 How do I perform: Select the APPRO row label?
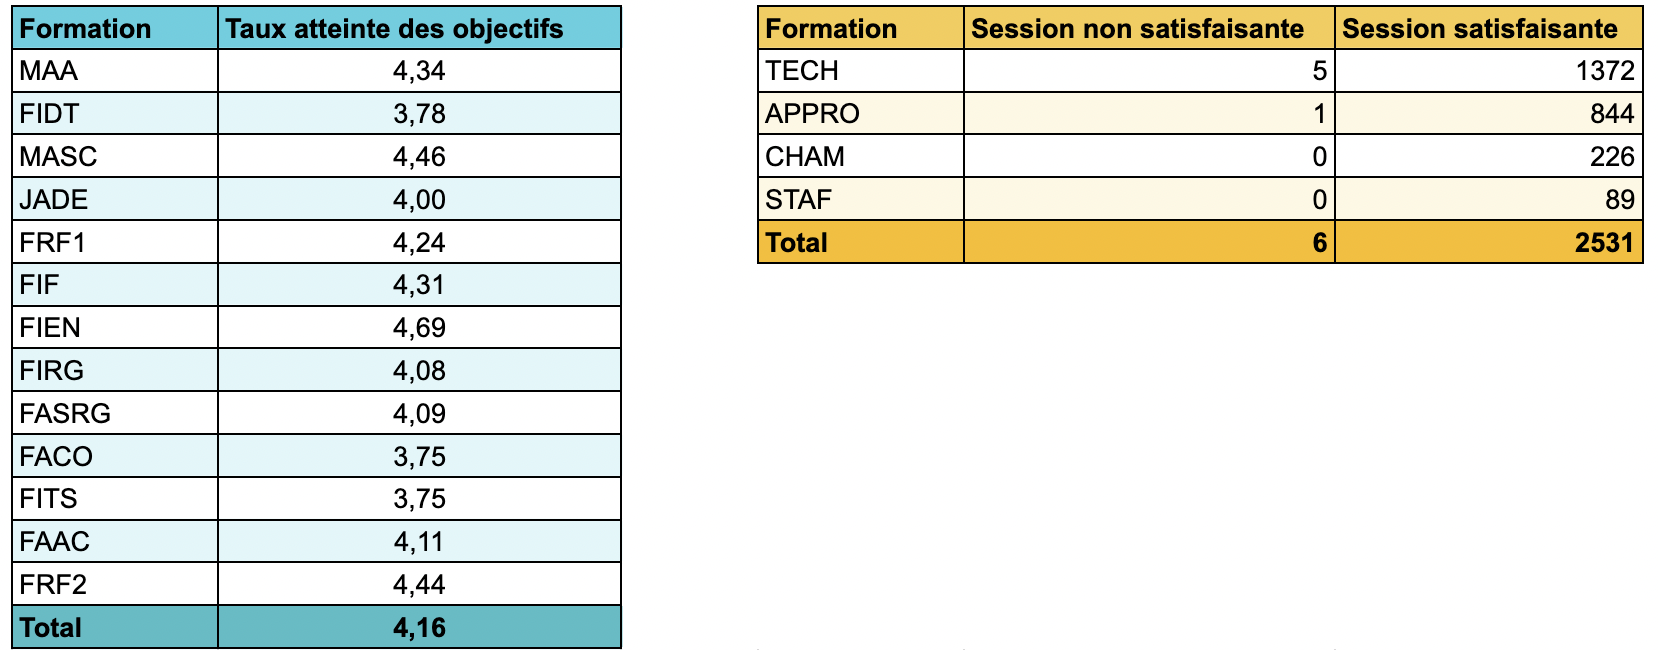(x=860, y=114)
